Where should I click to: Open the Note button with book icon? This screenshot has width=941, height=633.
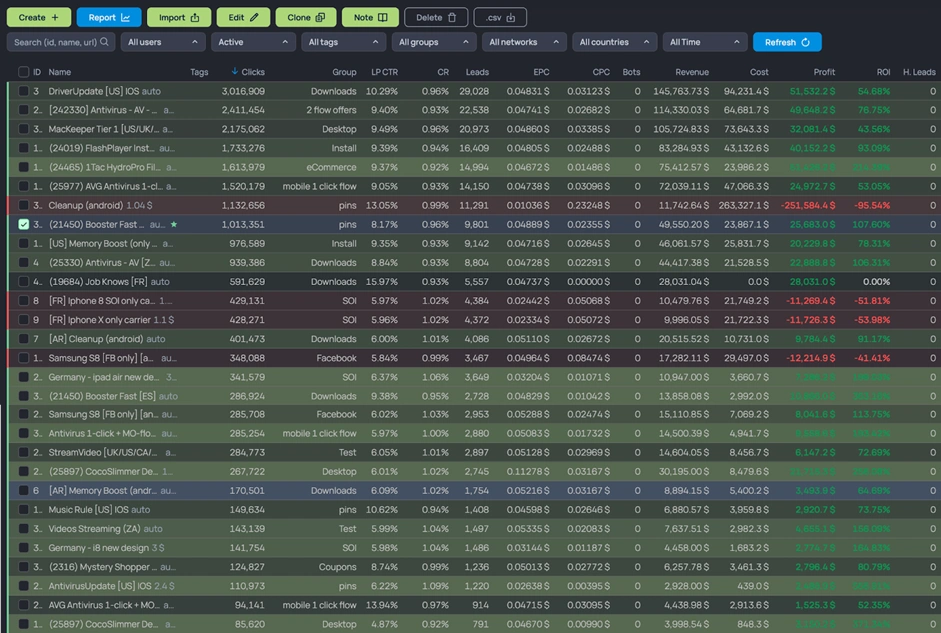click(370, 17)
